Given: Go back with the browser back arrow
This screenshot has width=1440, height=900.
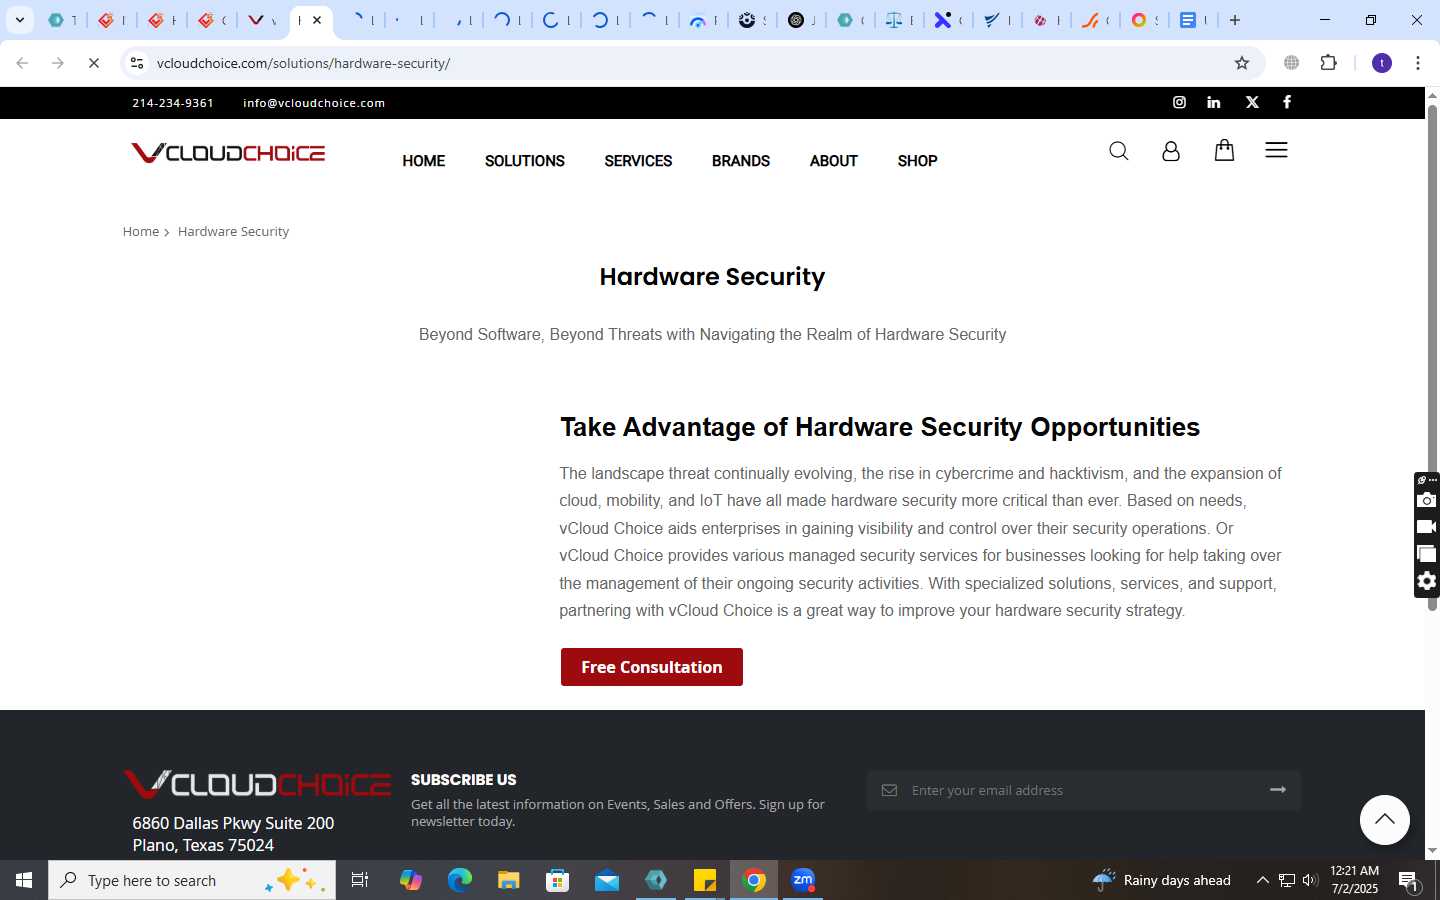Looking at the screenshot, I should 22,63.
